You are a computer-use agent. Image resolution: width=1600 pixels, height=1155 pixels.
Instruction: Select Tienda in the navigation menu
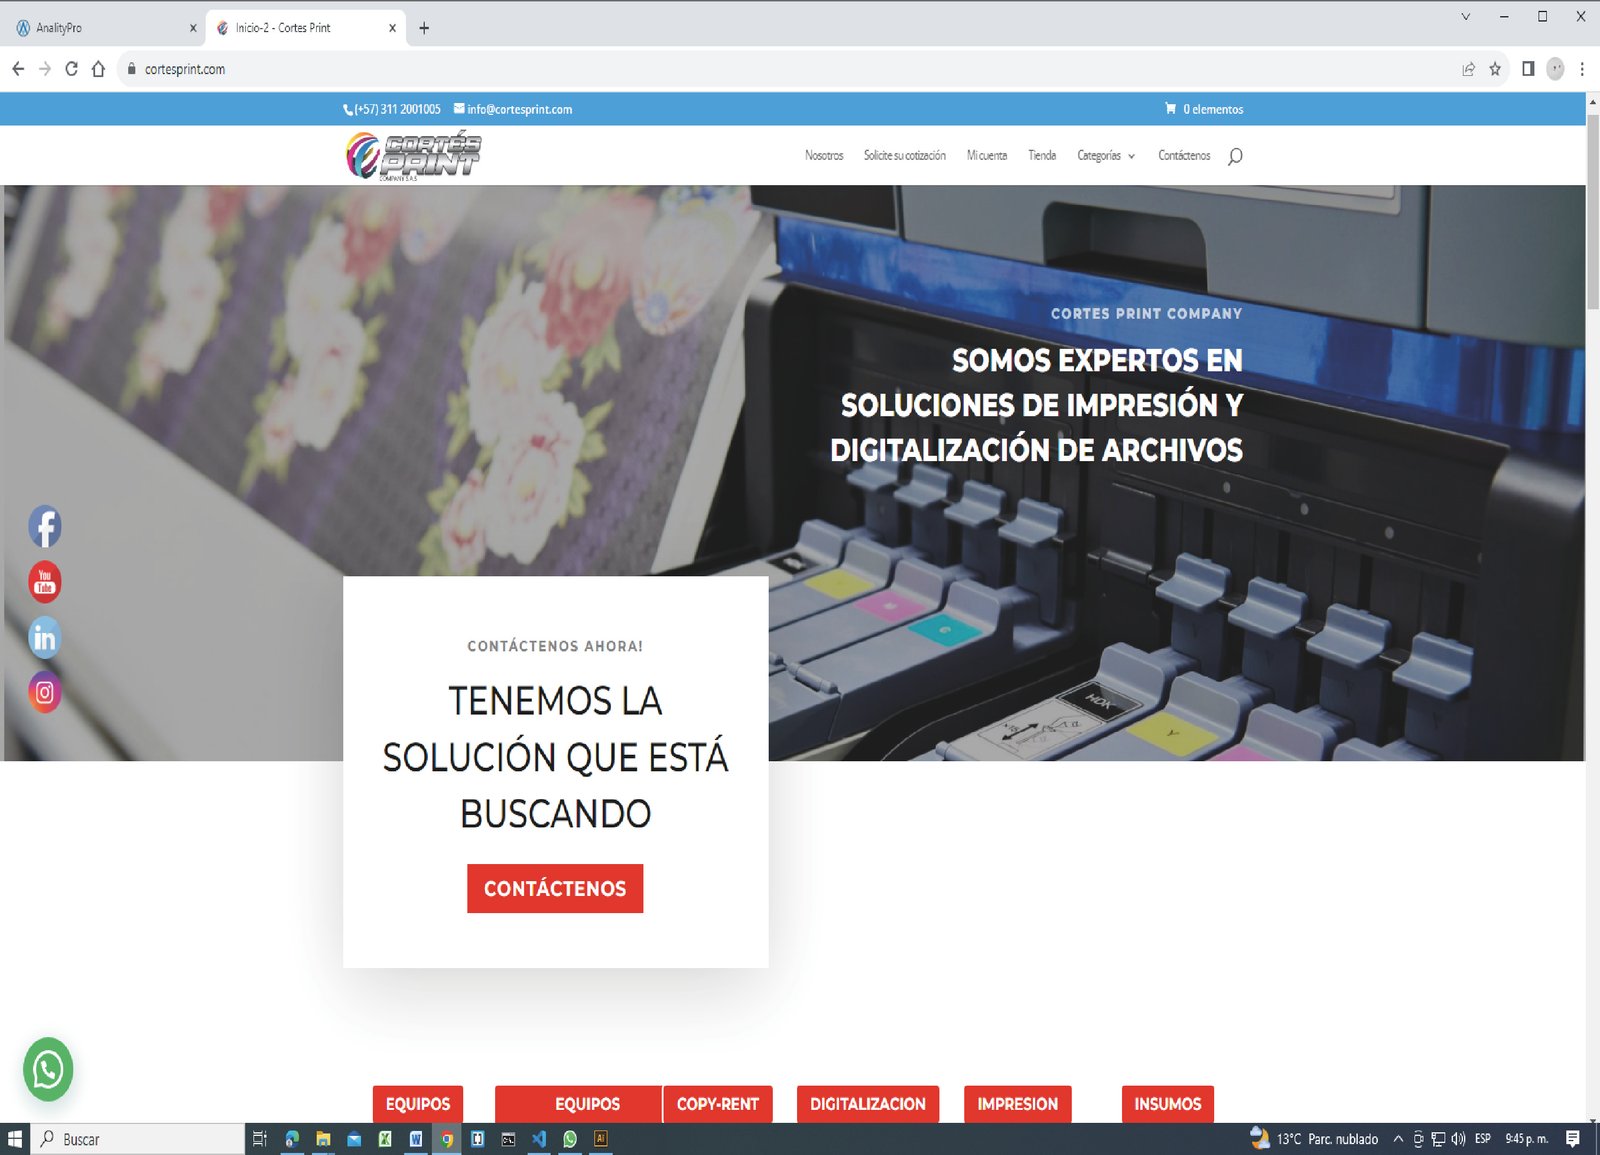(x=1042, y=156)
